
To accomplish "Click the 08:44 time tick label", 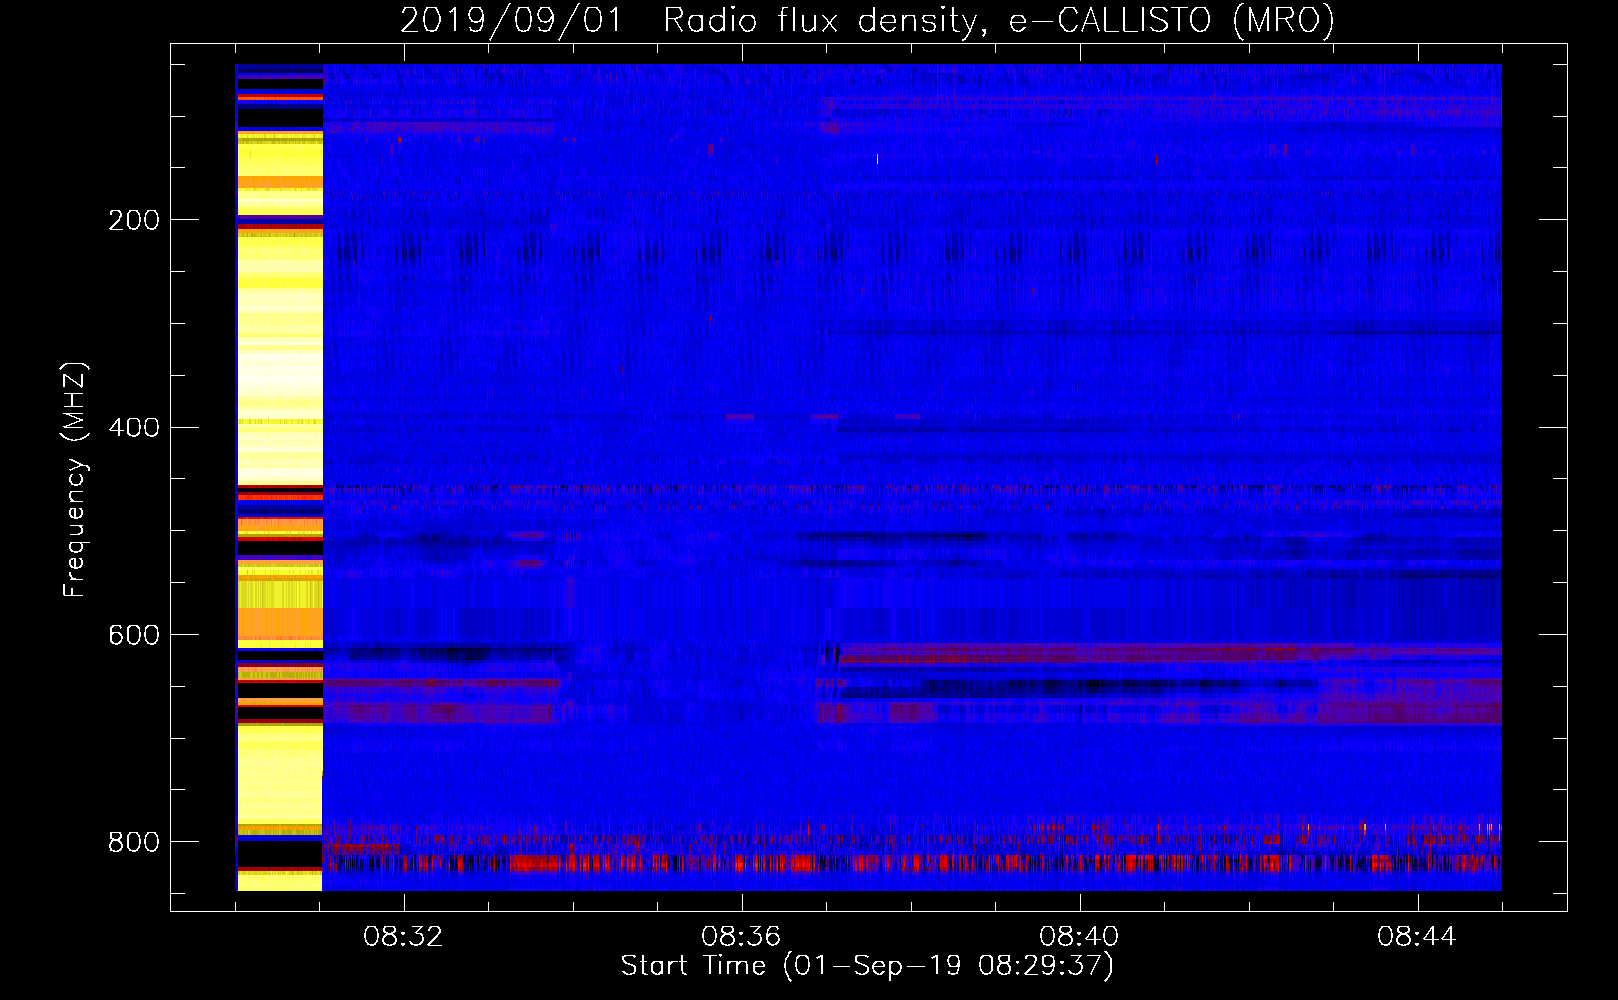I will pos(1417,937).
